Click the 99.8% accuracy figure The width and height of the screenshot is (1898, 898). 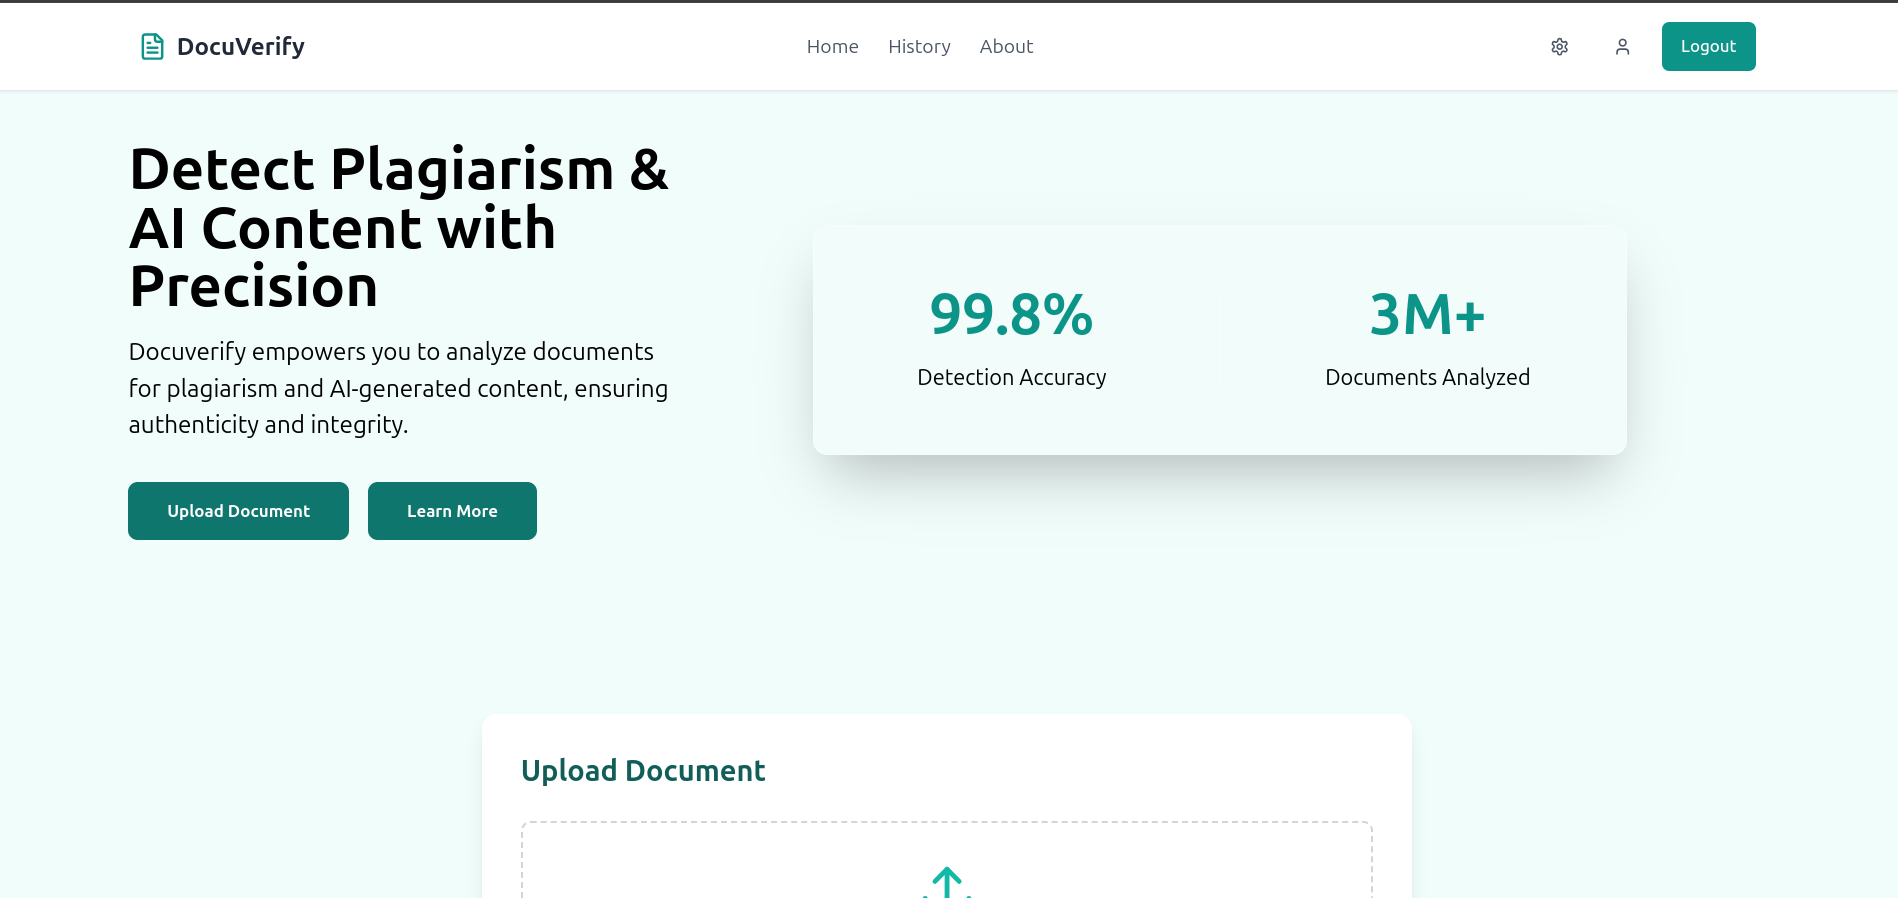1011,314
